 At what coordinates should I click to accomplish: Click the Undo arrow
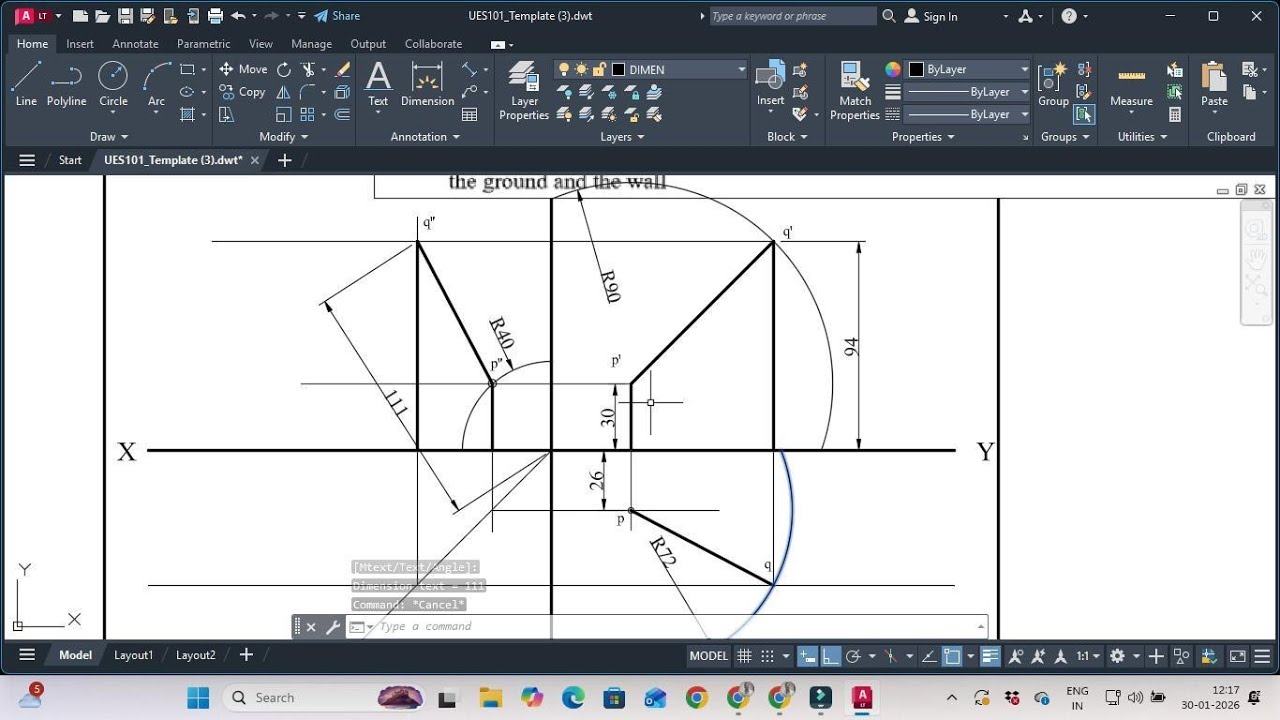tap(238, 16)
